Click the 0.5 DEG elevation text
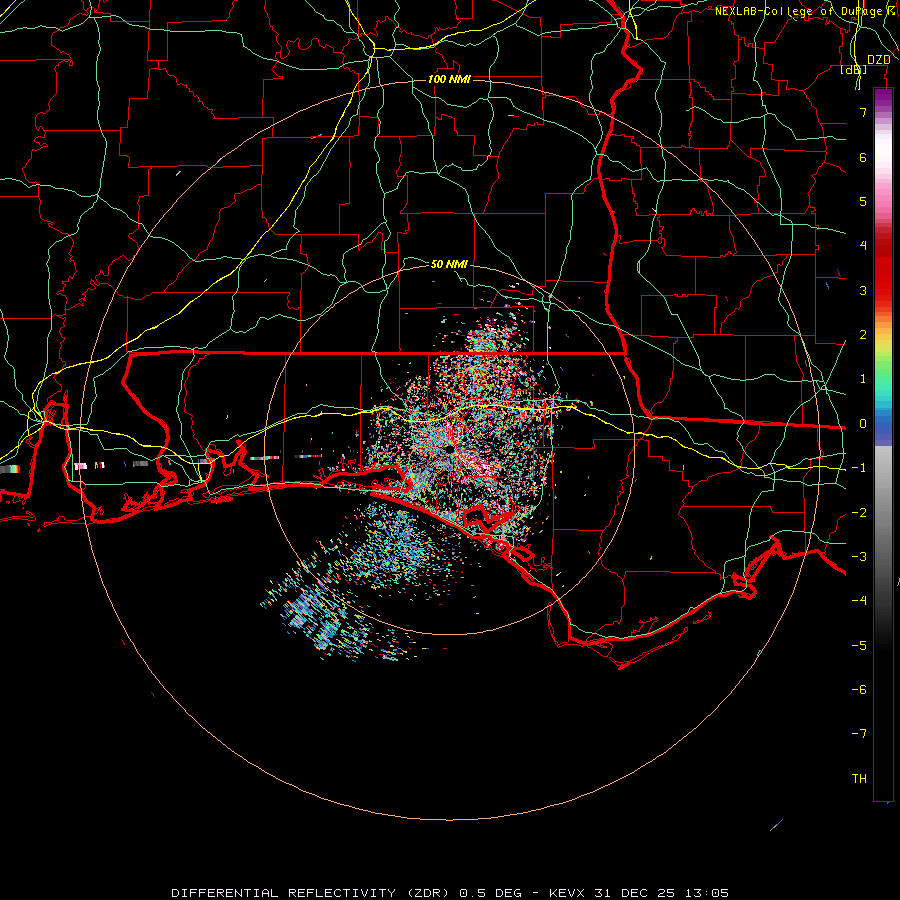The width and height of the screenshot is (900, 900). click(490, 893)
